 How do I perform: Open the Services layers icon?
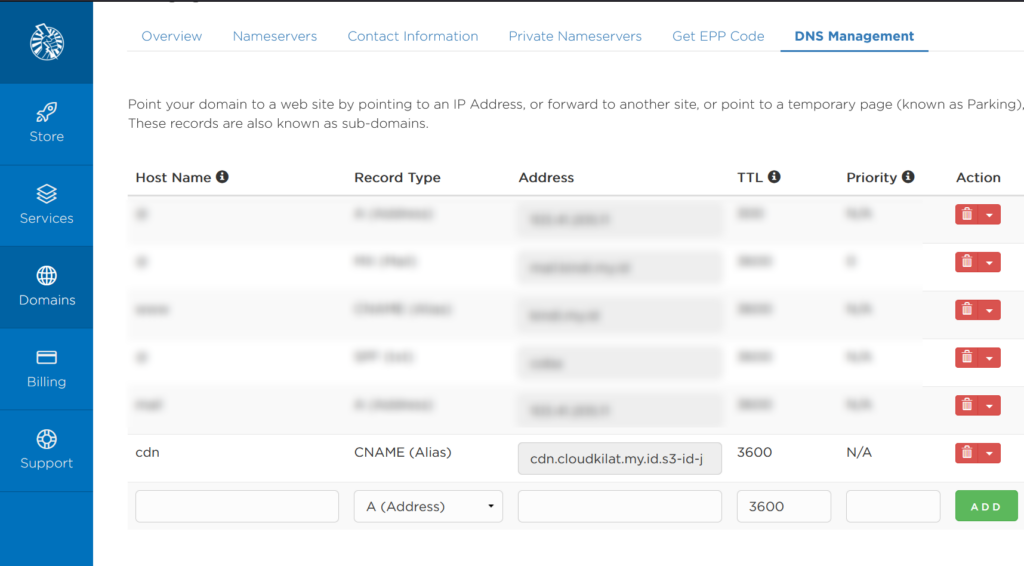pos(46,193)
